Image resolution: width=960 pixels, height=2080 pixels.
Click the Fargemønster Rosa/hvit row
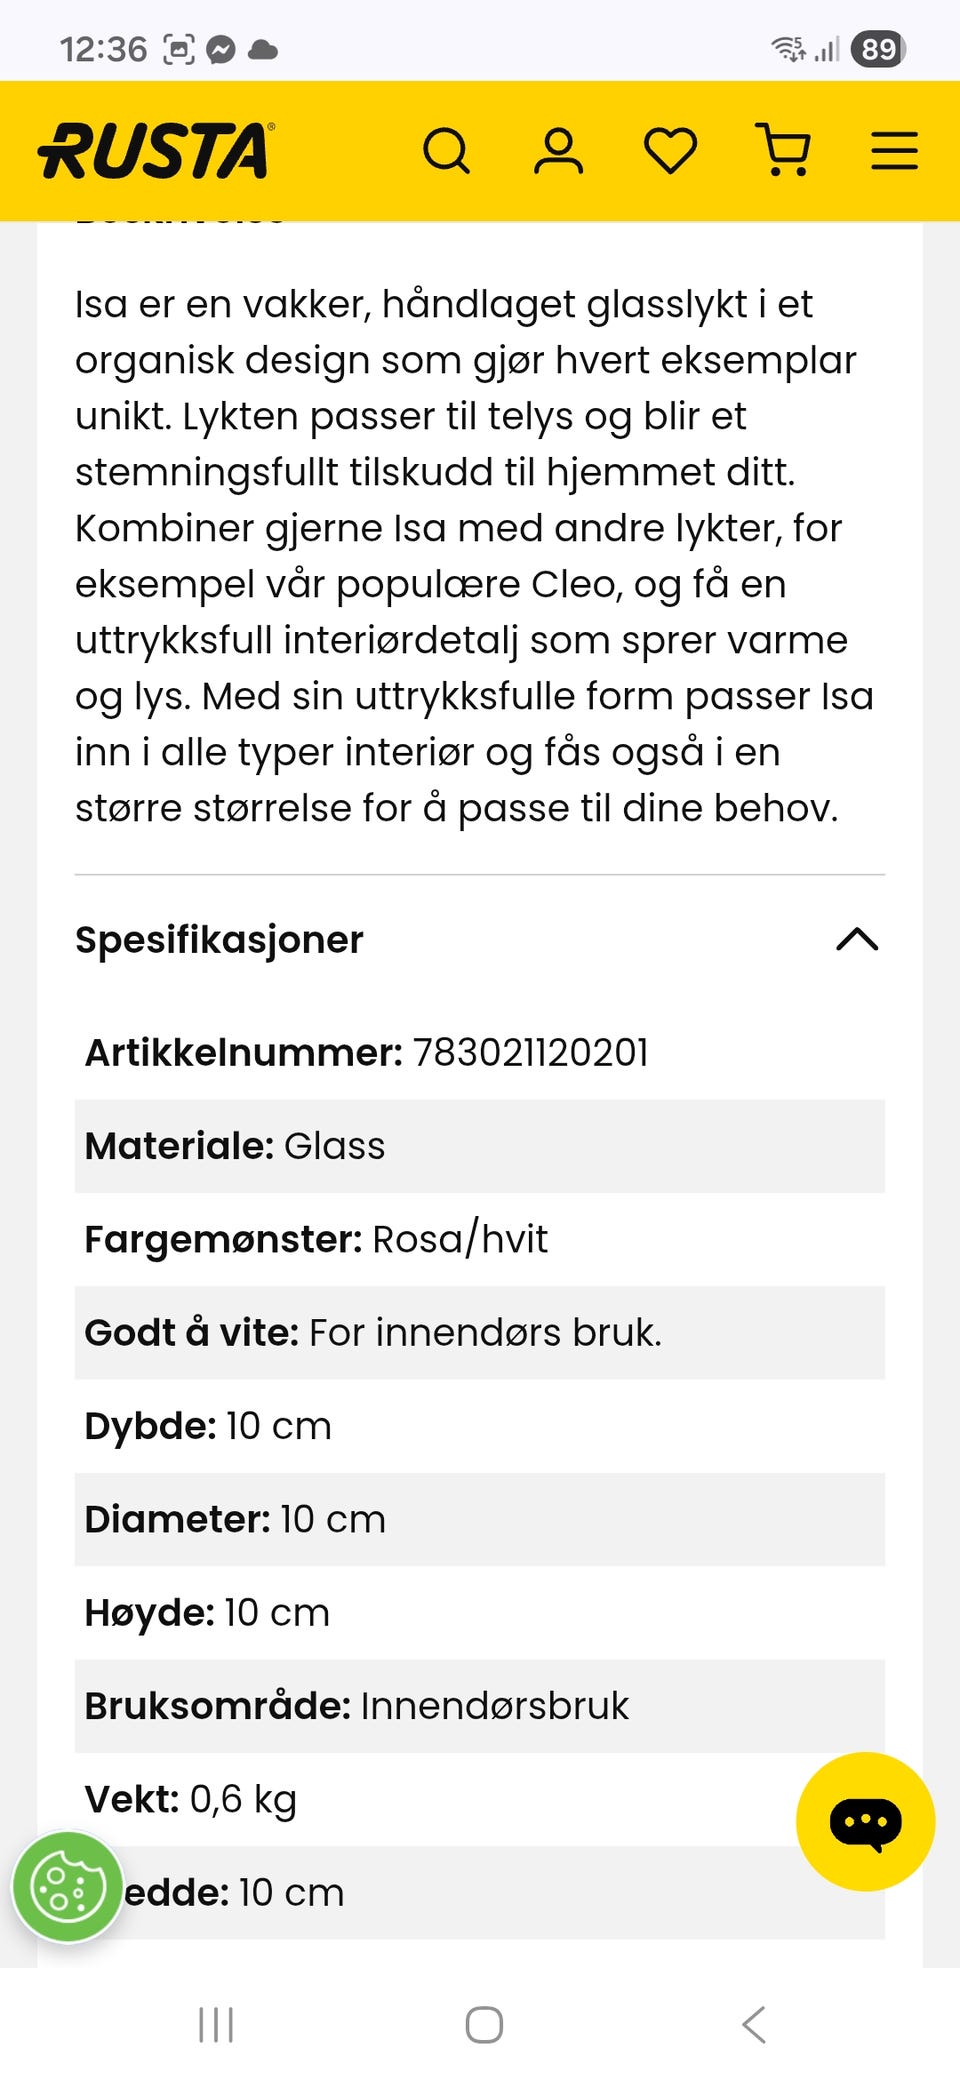[x=480, y=1240]
